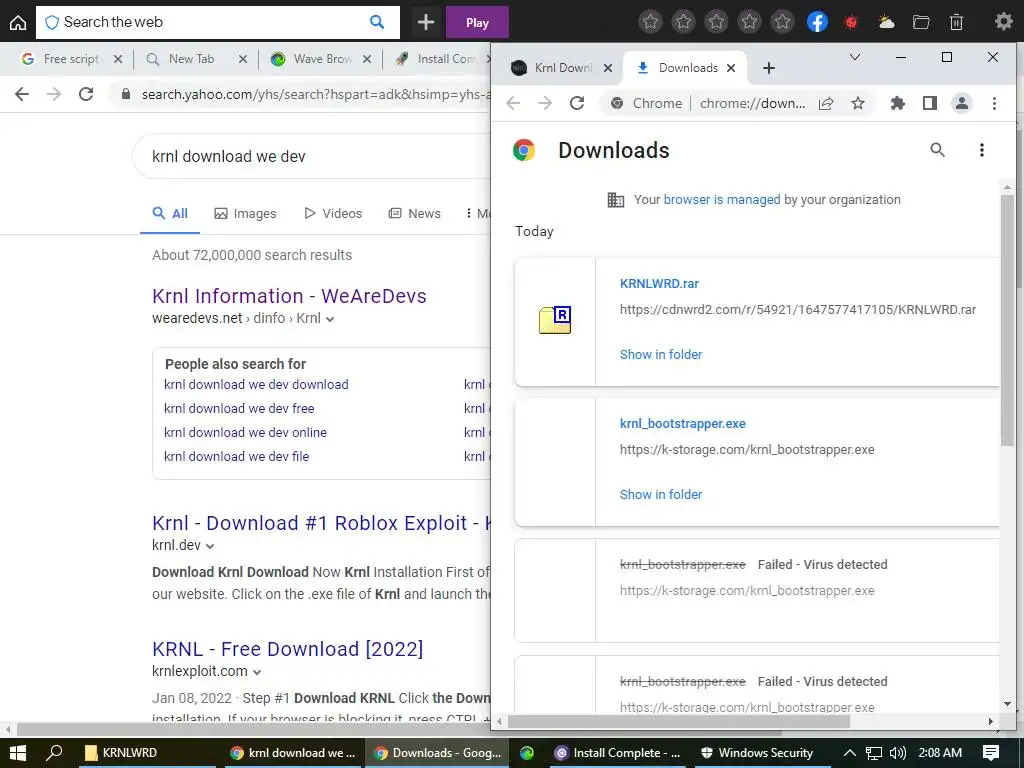Screen dimensions: 1024x768
Task: Open Chrome three-dot main menu
Action: click(994, 103)
